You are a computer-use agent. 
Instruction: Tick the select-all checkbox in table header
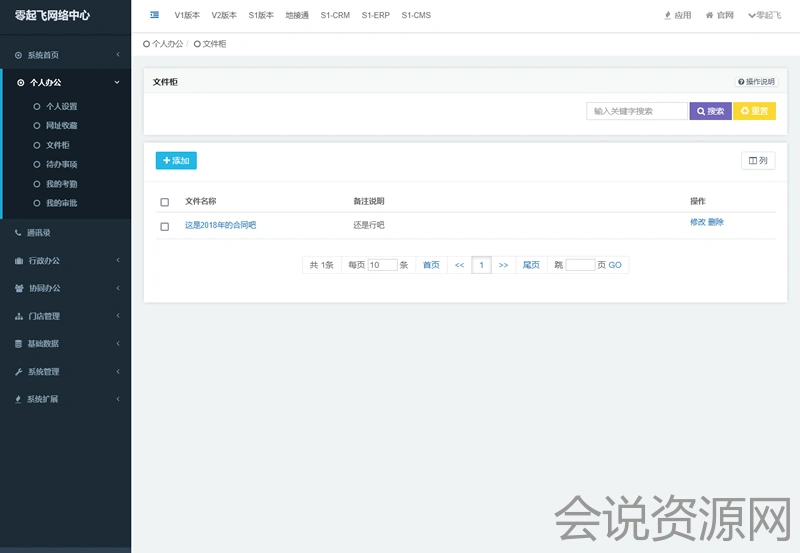click(165, 202)
